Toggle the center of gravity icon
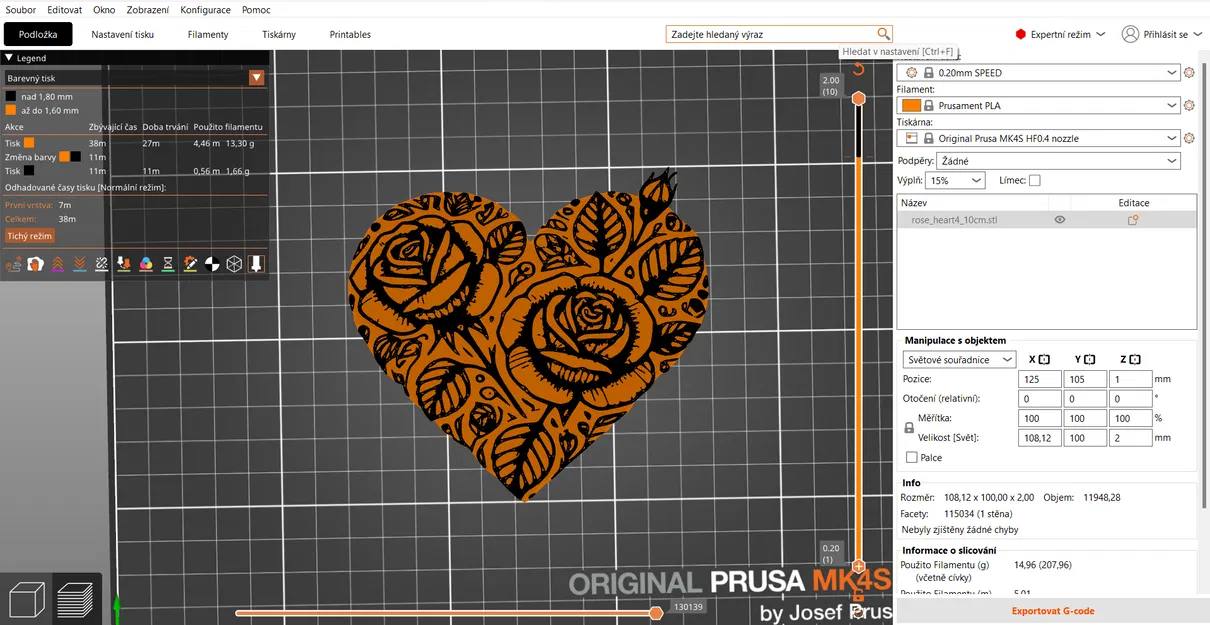Viewport: 1210px width, 625px height. tap(211, 263)
